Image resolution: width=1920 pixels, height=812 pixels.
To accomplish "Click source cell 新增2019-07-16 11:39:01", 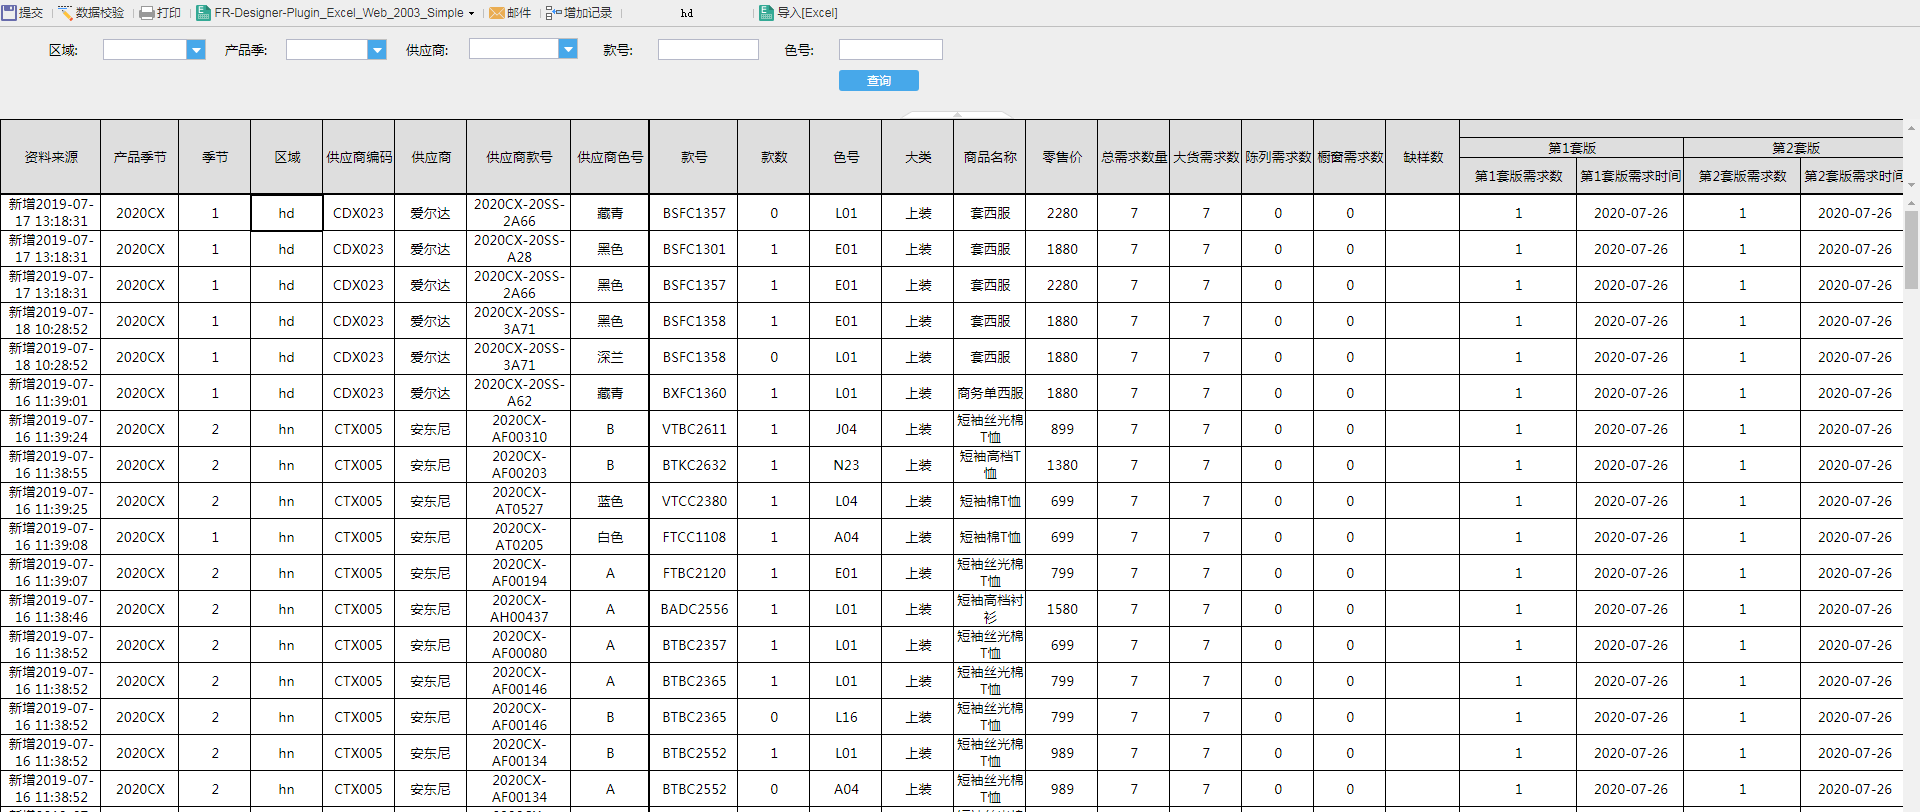I will tap(51, 393).
